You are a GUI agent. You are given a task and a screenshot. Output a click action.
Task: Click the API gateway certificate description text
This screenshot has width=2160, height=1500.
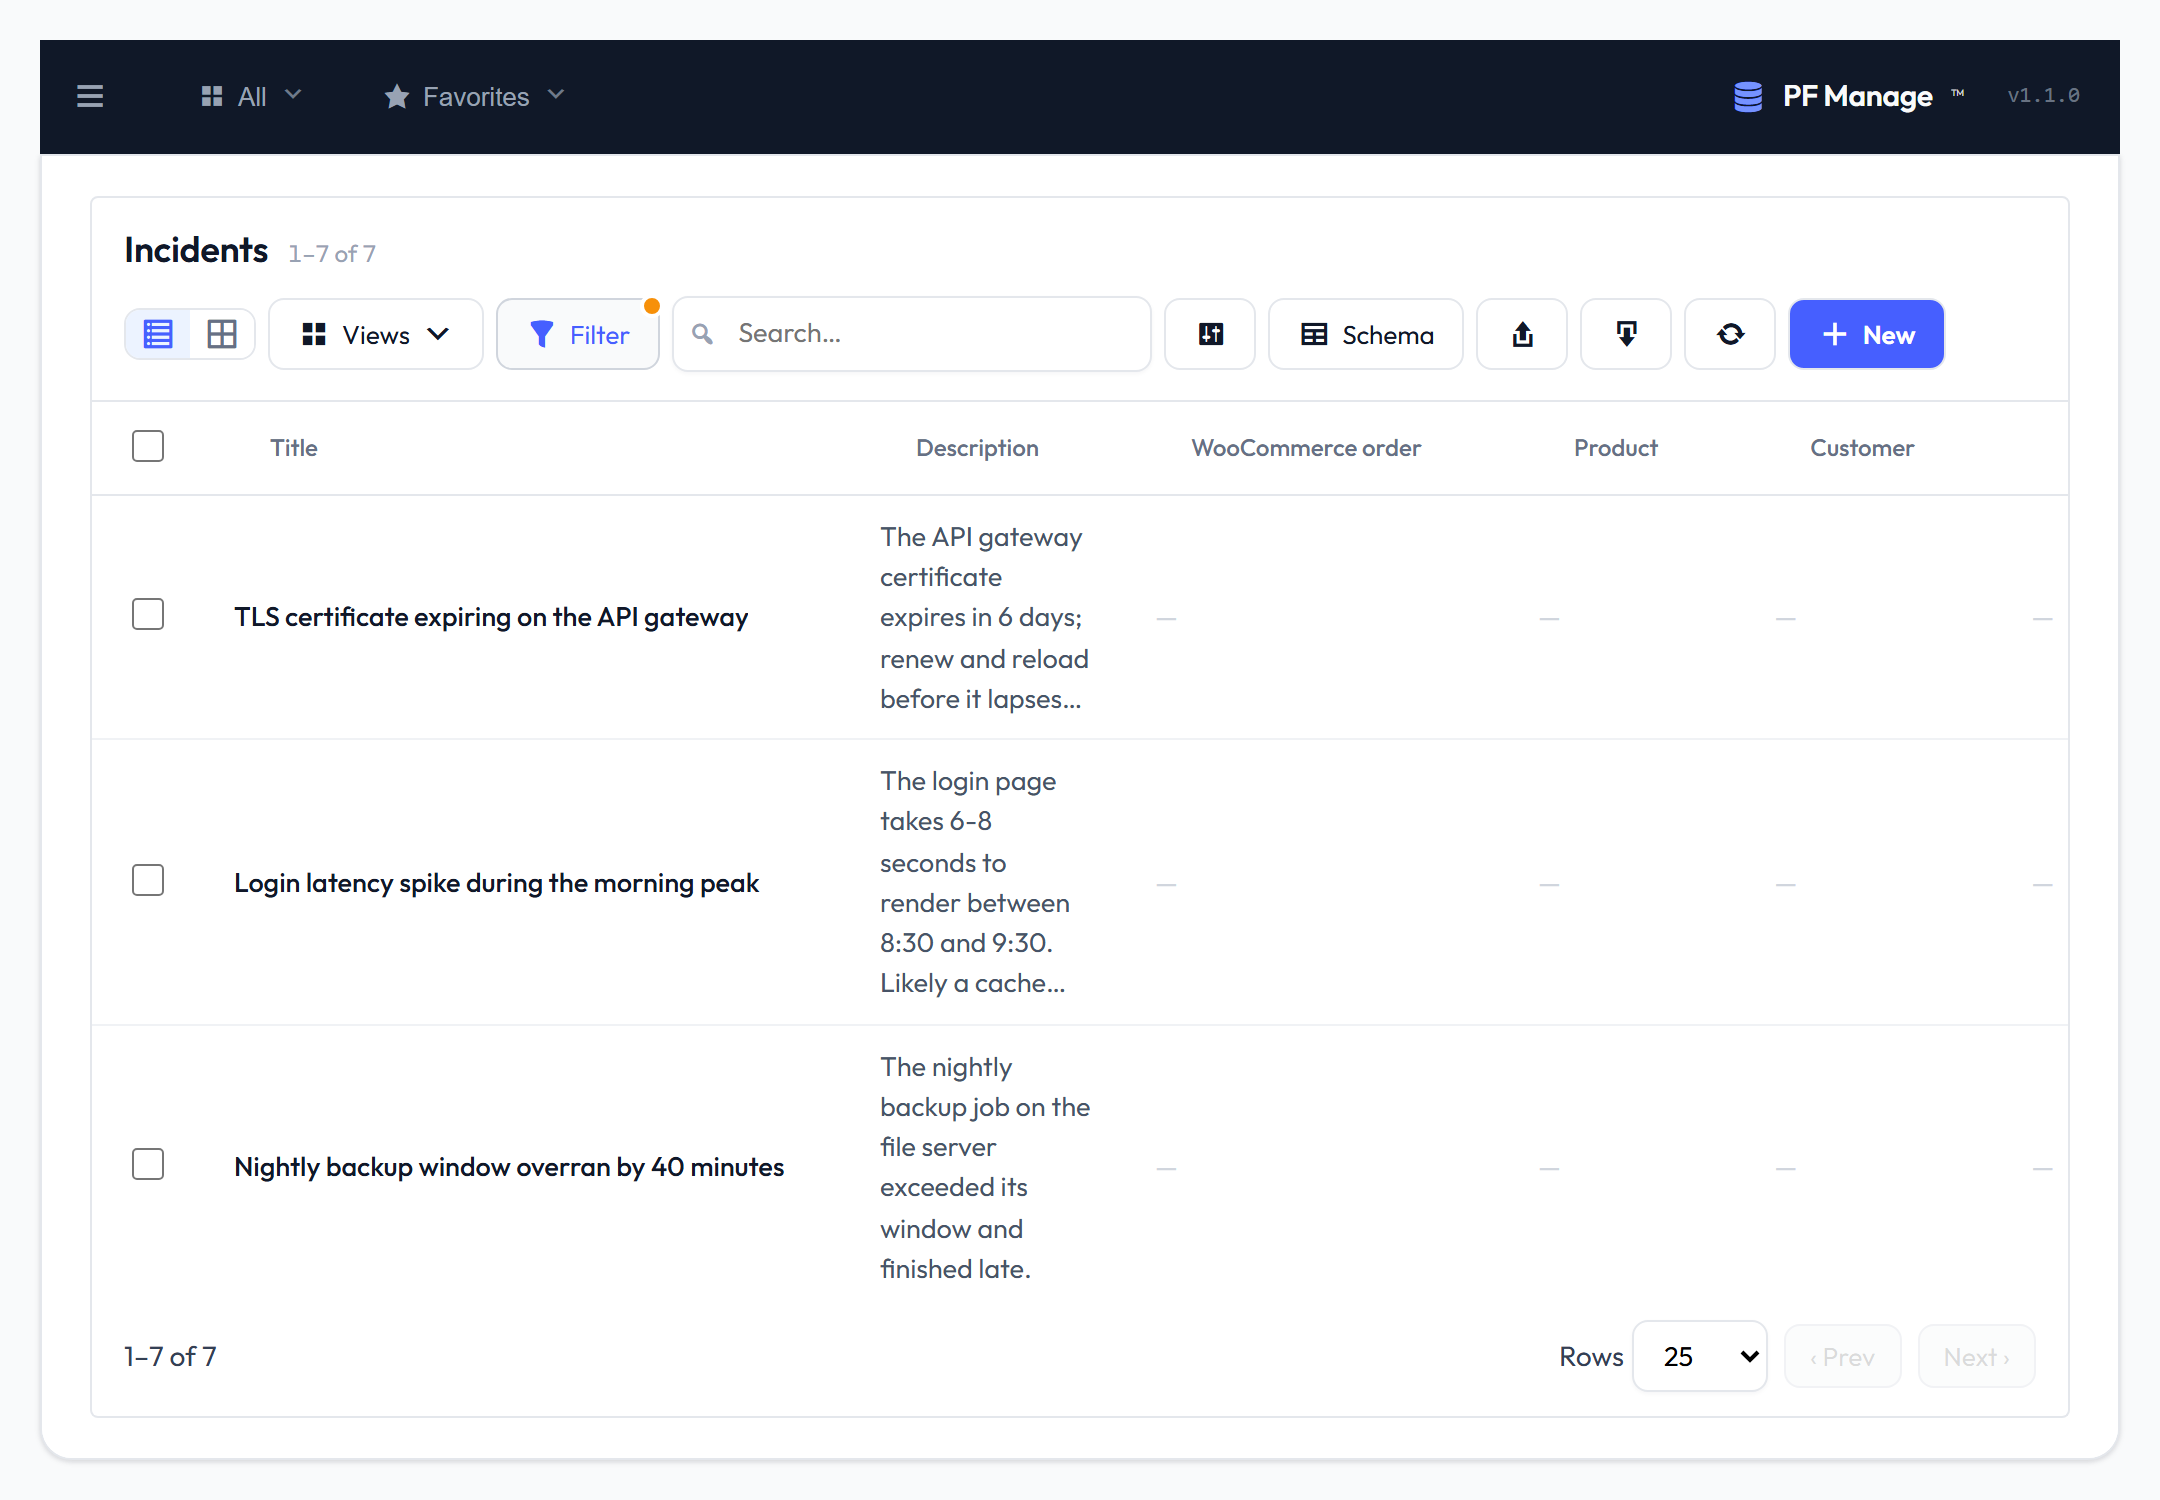point(985,618)
